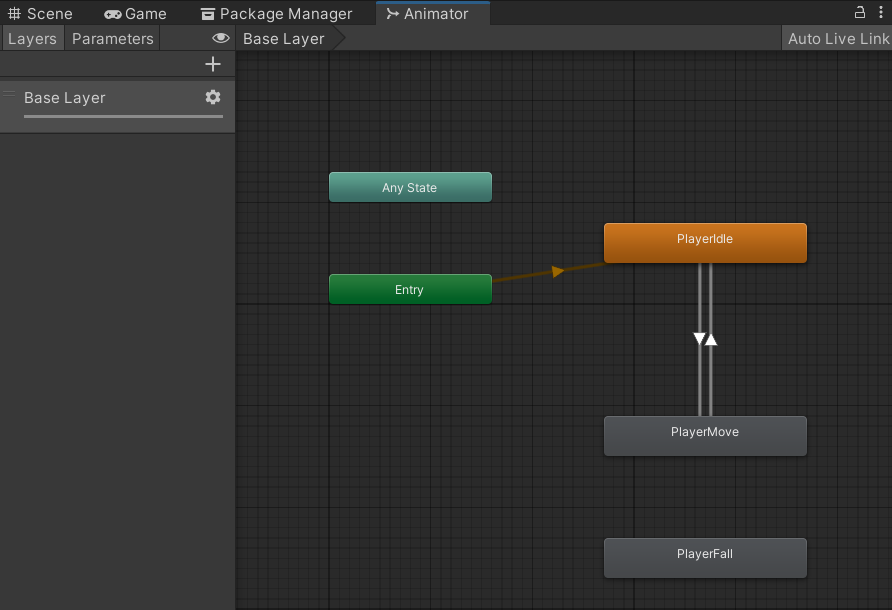Select the PlayerFall state node
The image size is (892, 610).
pos(705,558)
